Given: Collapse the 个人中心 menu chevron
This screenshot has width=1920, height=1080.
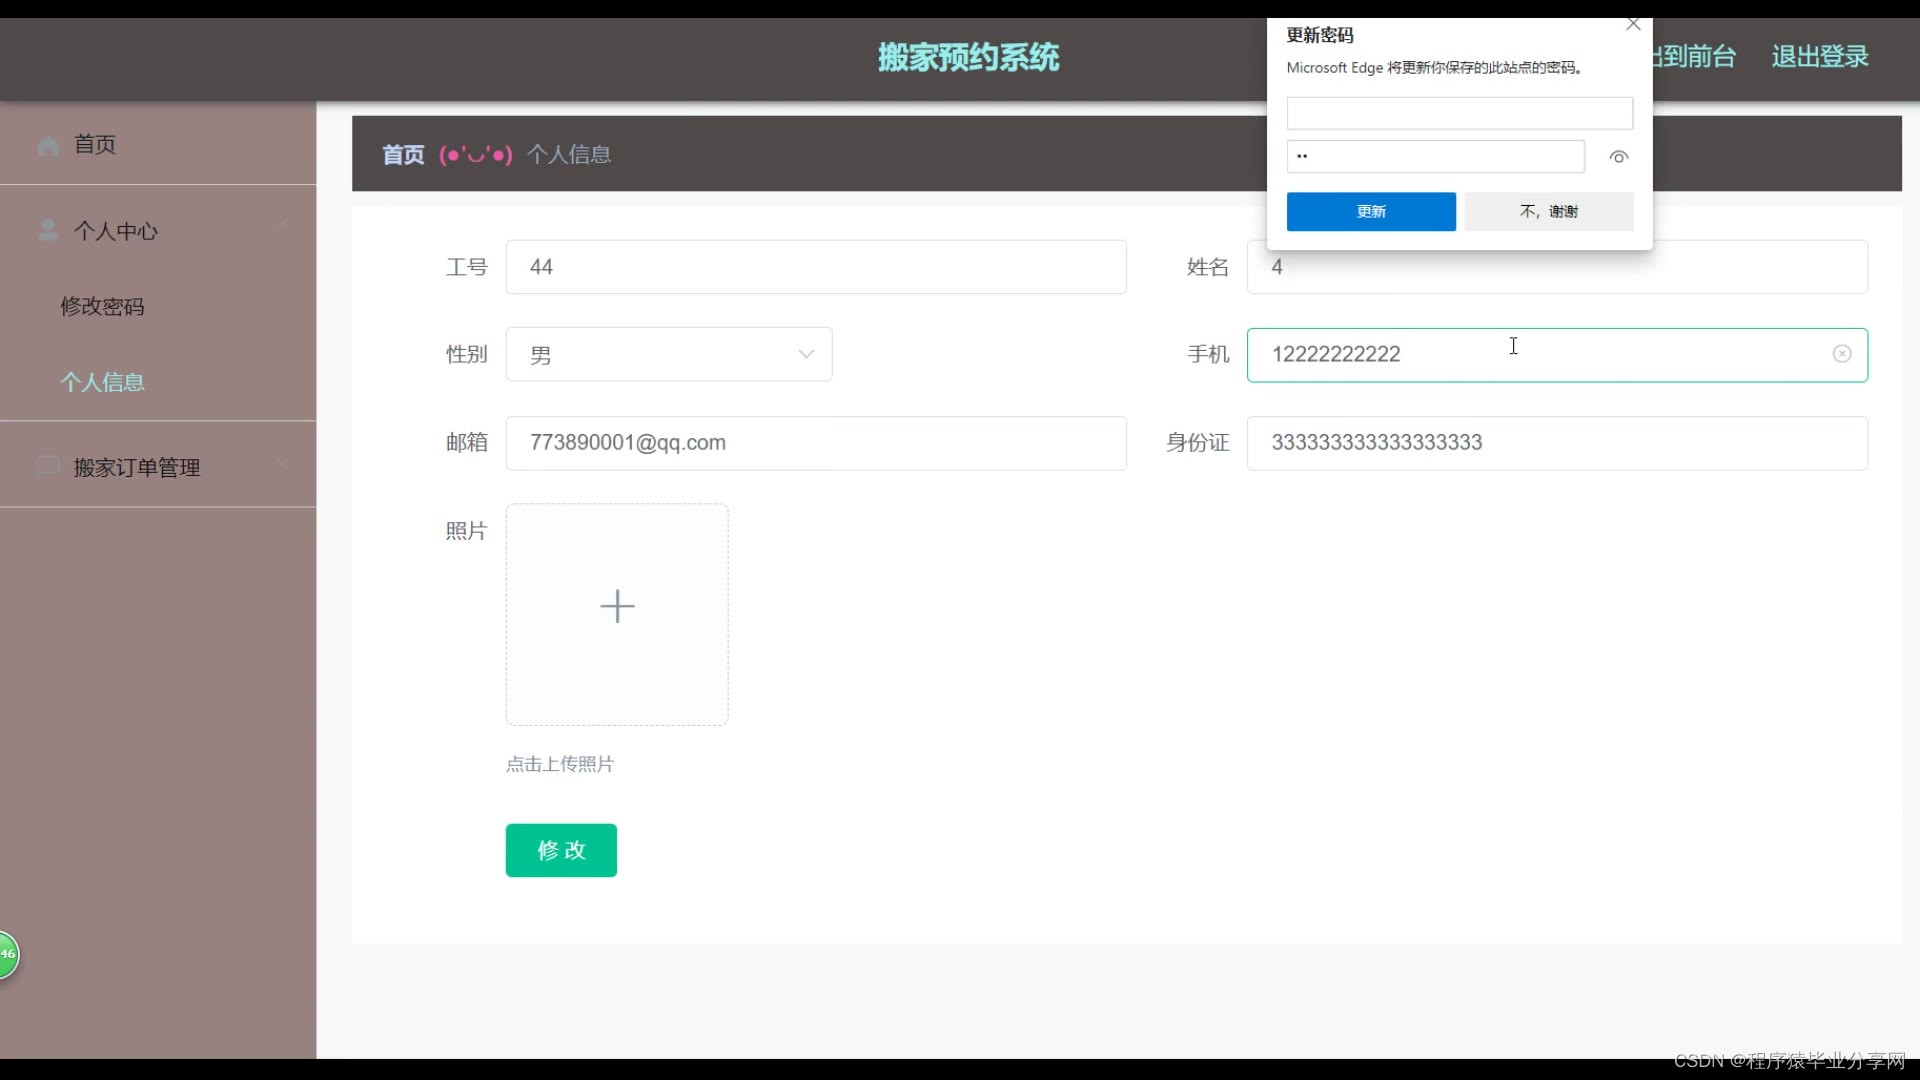Looking at the screenshot, I should pyautogui.click(x=283, y=226).
